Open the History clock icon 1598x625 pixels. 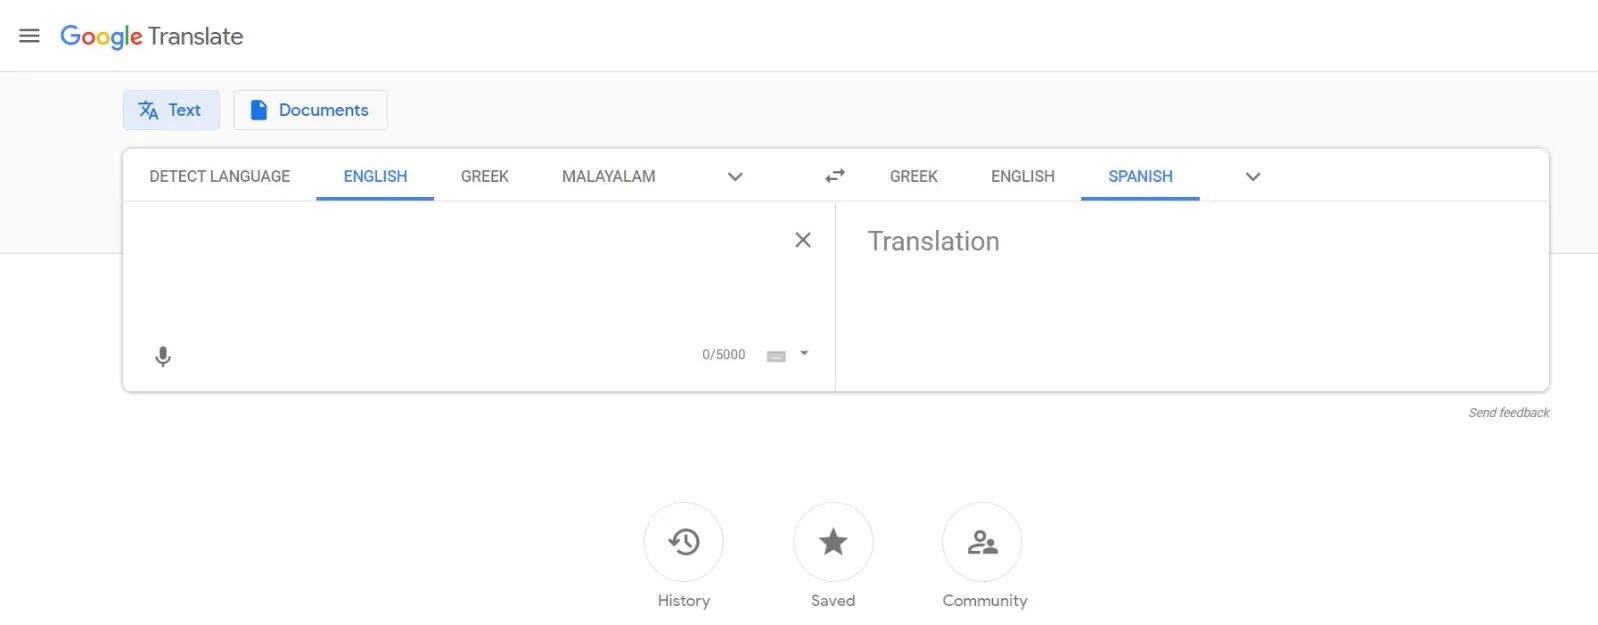[684, 542]
